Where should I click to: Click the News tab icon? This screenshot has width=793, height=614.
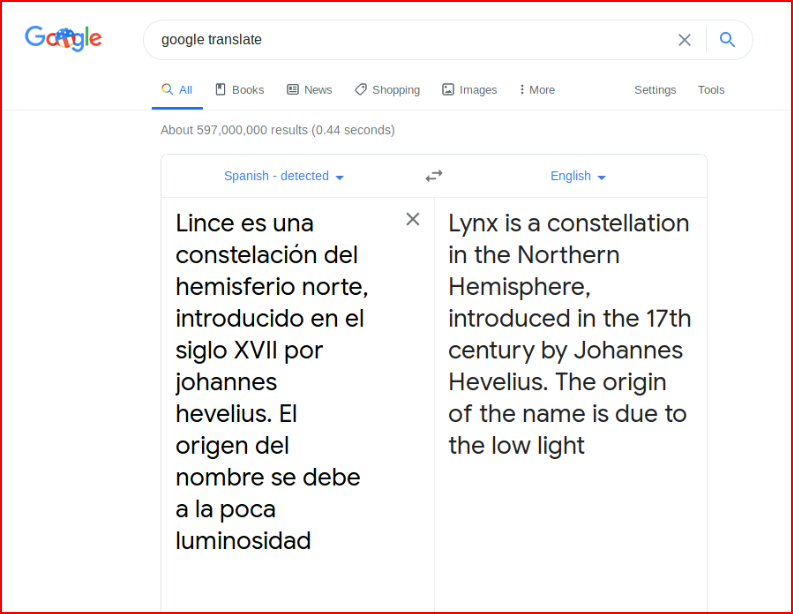pyautogui.click(x=293, y=90)
